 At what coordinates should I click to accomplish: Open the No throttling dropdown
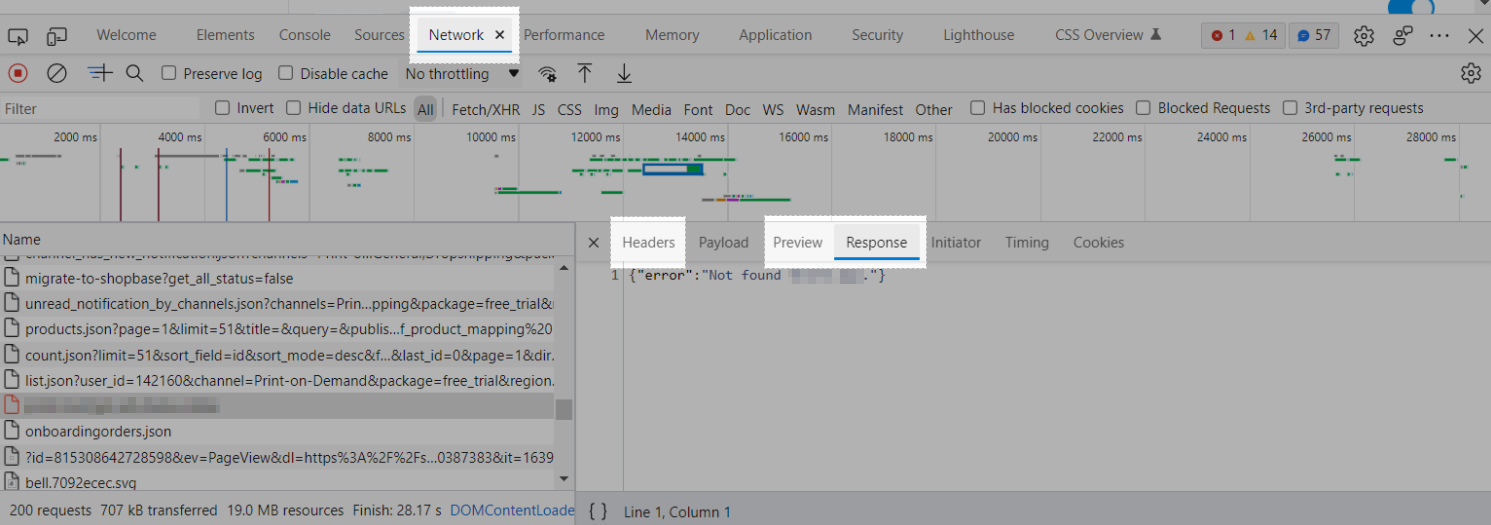point(461,73)
